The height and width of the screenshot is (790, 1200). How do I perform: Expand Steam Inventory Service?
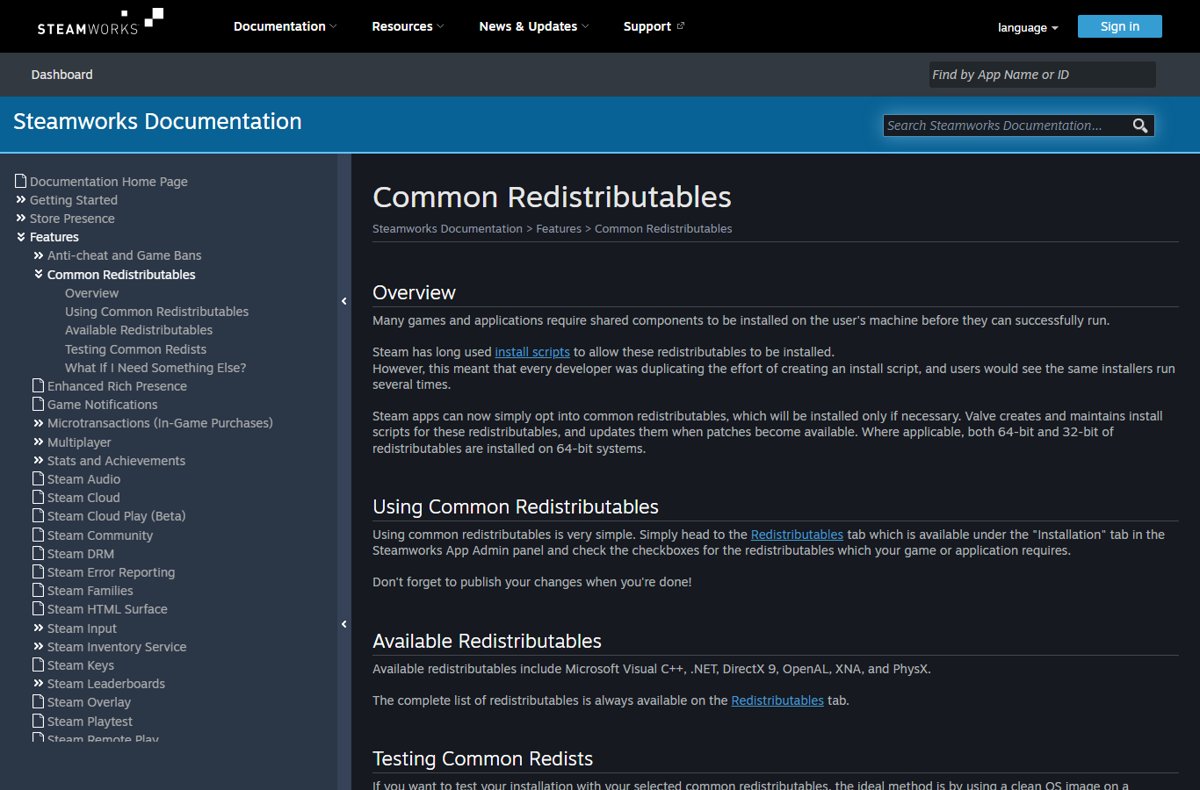pyautogui.click(x=39, y=646)
